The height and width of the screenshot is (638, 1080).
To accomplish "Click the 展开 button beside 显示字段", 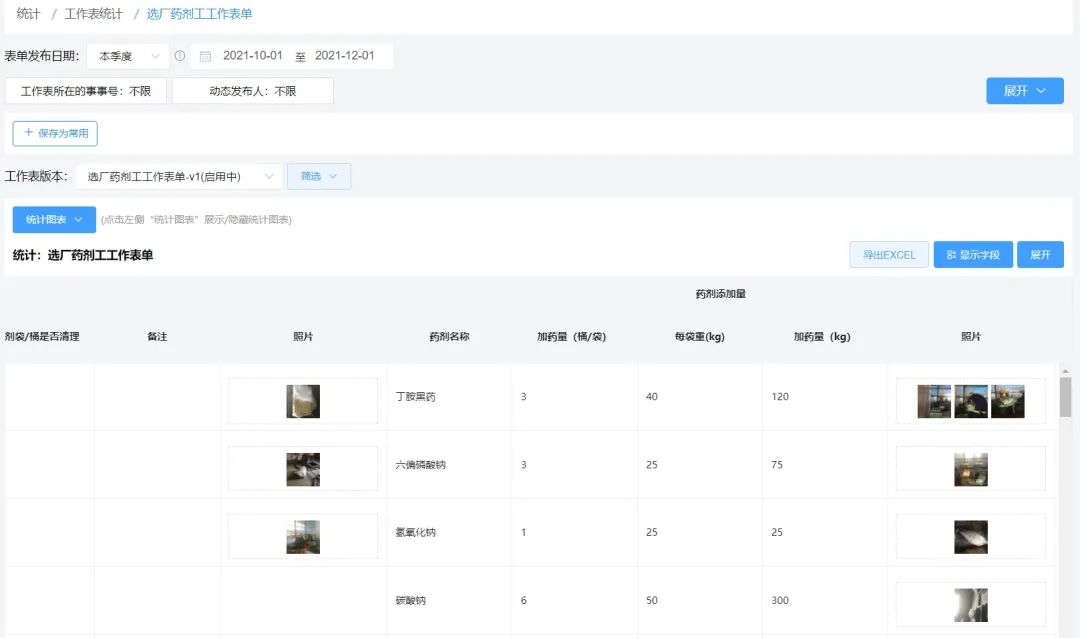I will [x=1040, y=255].
